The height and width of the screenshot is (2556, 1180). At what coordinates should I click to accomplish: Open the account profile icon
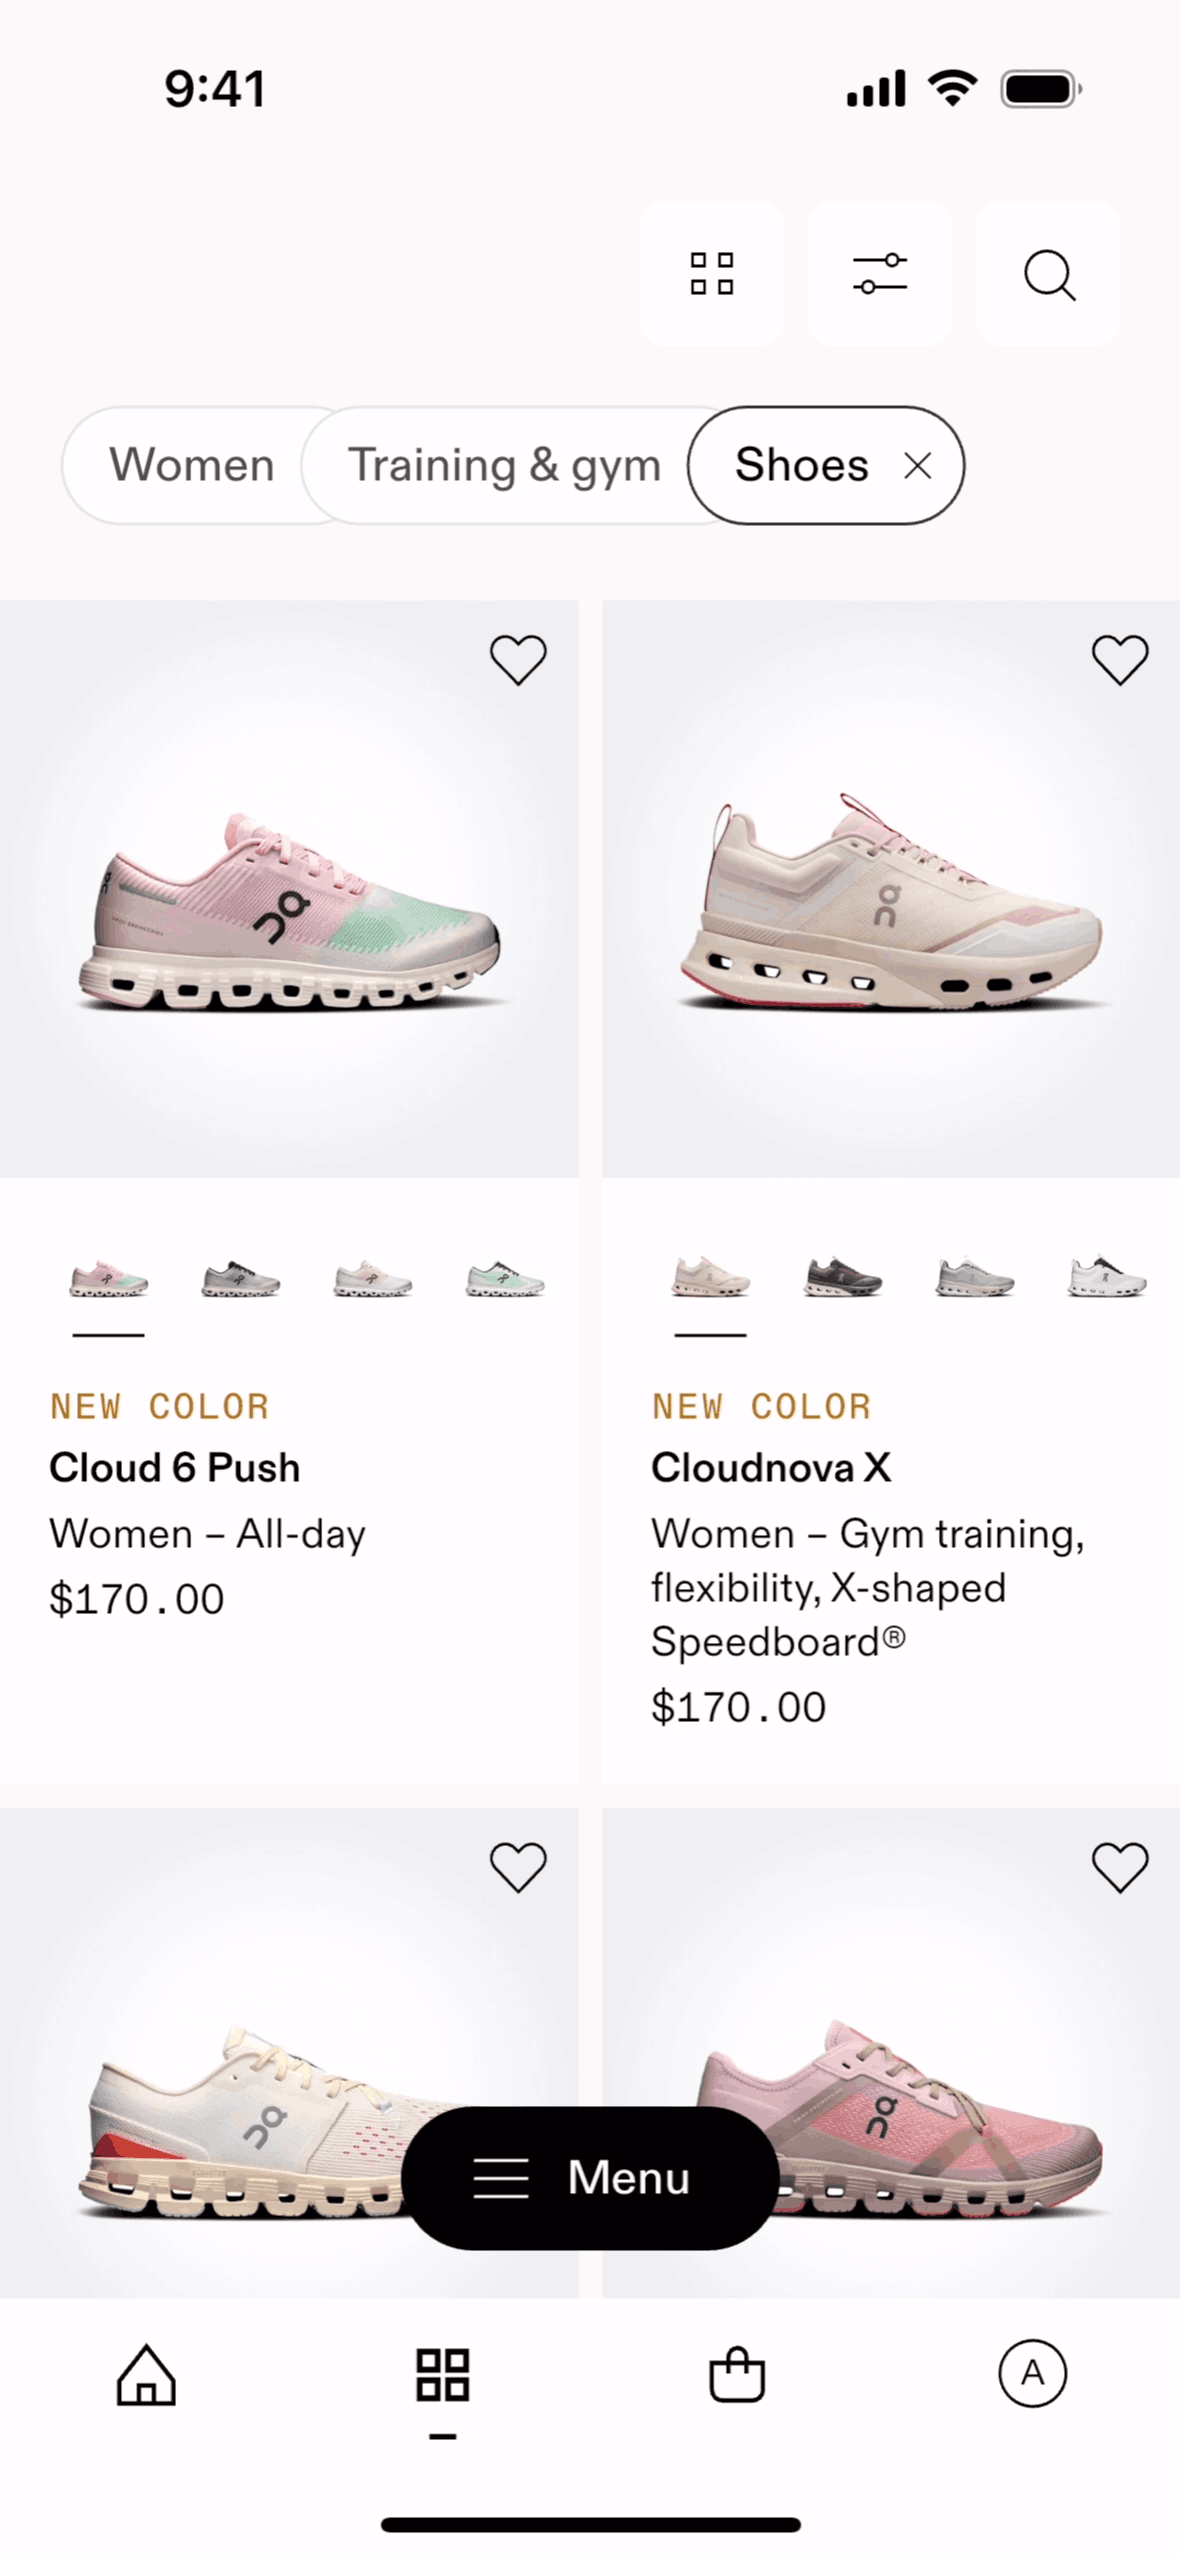tap(1033, 2373)
